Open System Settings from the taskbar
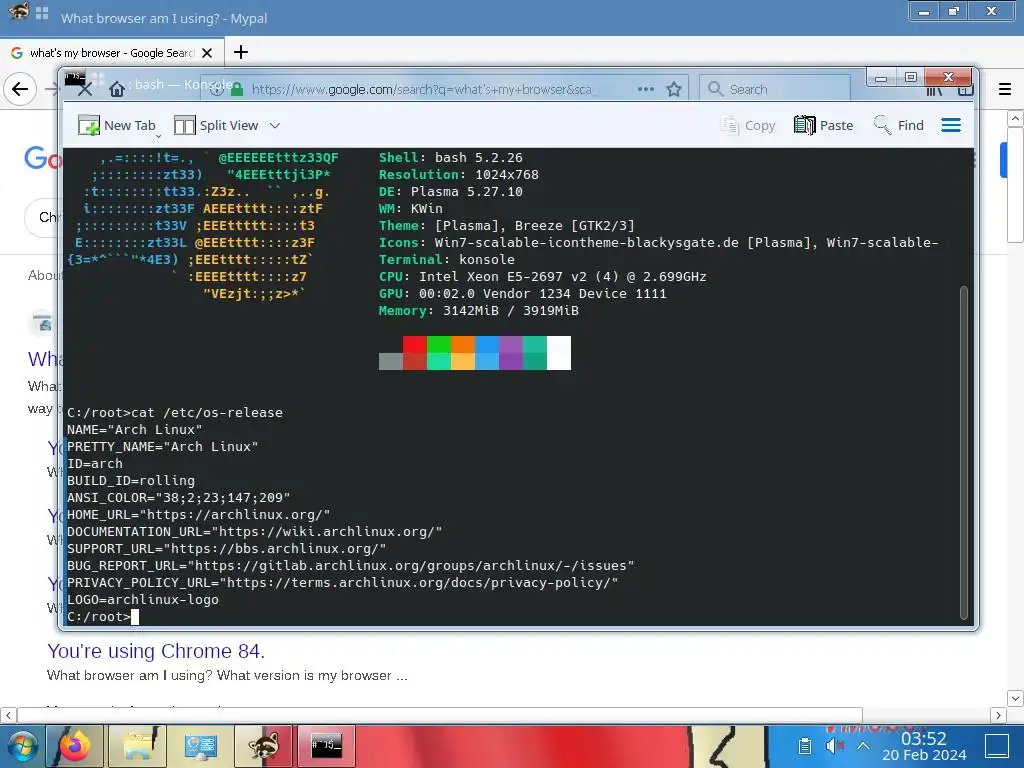This screenshot has height=768, width=1024. click(x=200, y=746)
